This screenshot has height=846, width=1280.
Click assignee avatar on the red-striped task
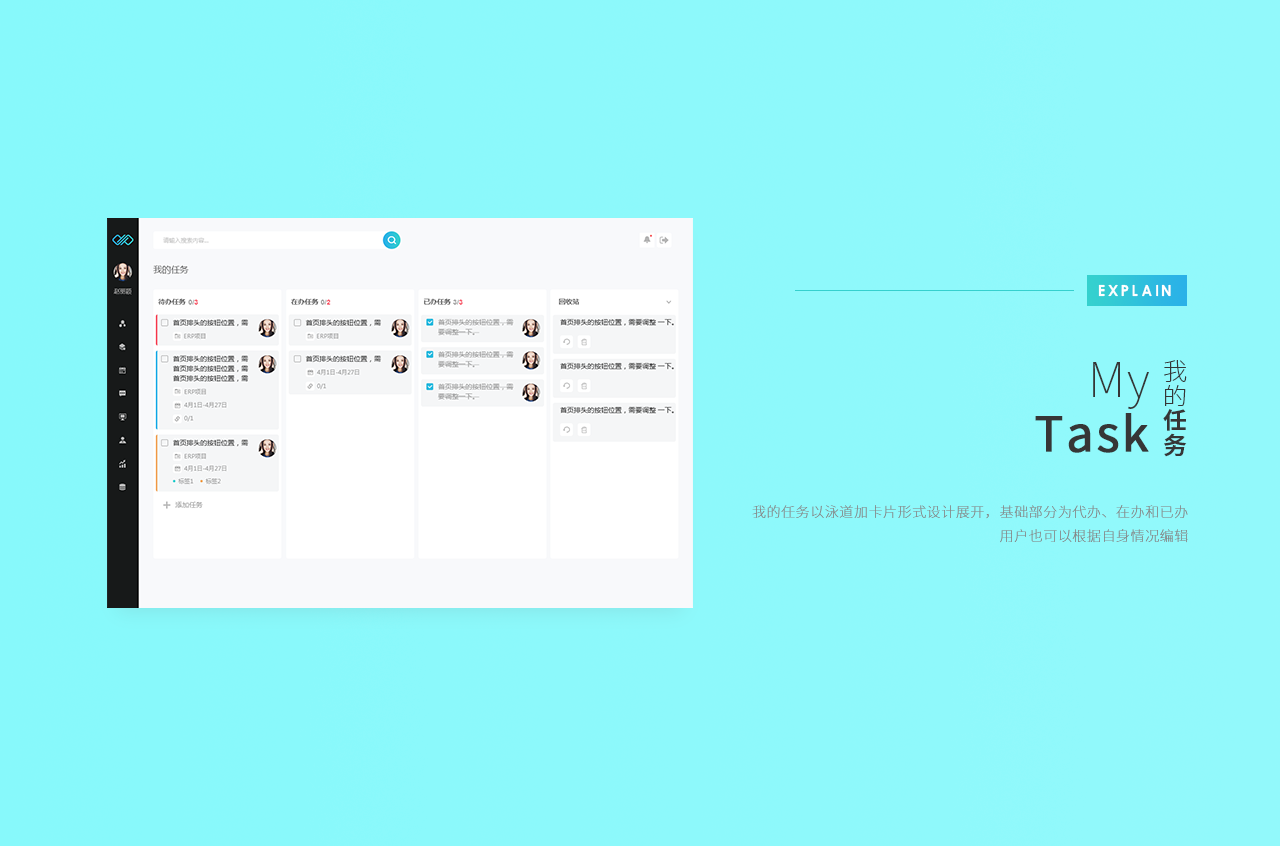click(267, 328)
